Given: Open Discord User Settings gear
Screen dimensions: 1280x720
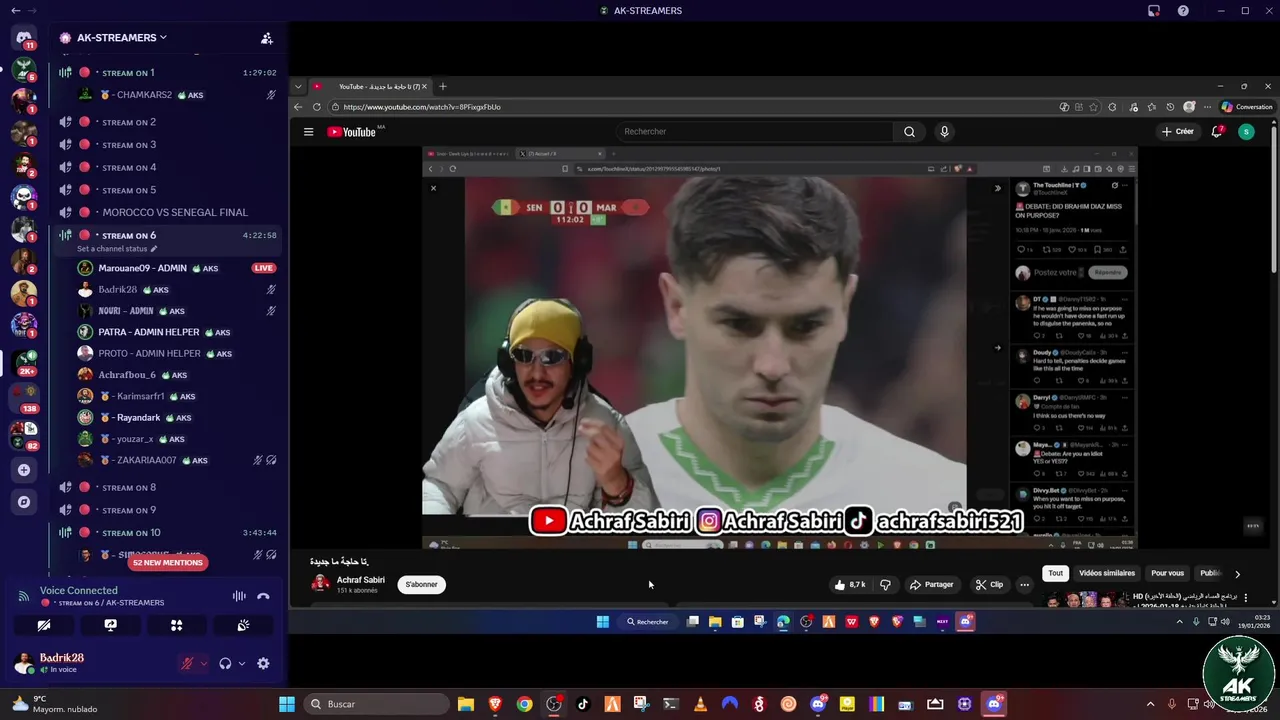Looking at the screenshot, I should 263,663.
